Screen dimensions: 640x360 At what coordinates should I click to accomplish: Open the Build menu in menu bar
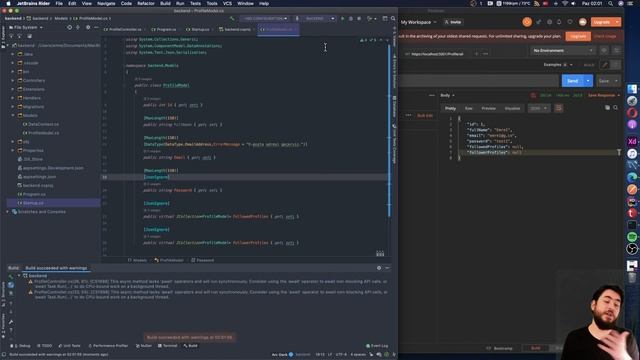165,3
